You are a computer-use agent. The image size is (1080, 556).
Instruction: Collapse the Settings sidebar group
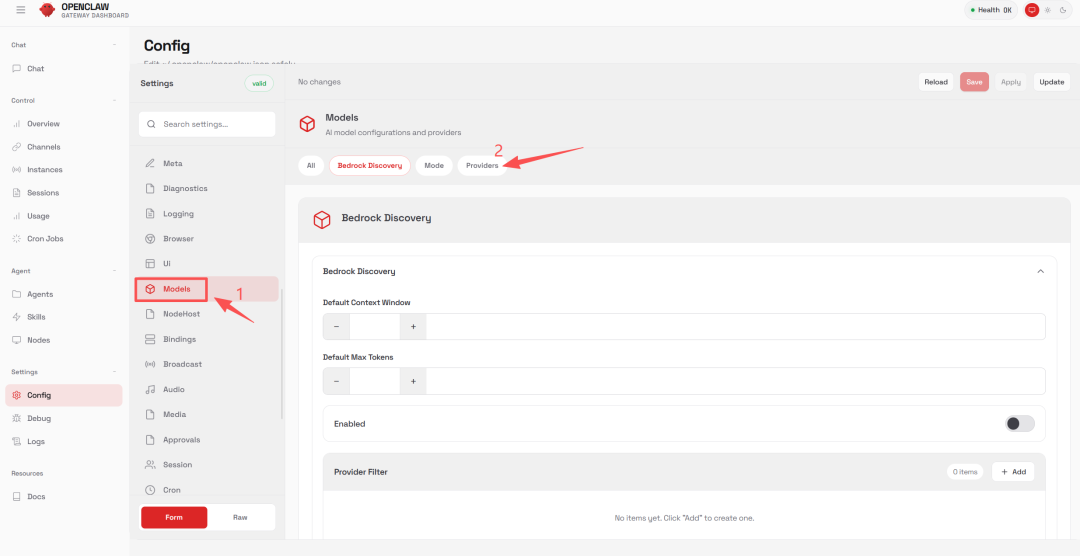click(x=114, y=372)
